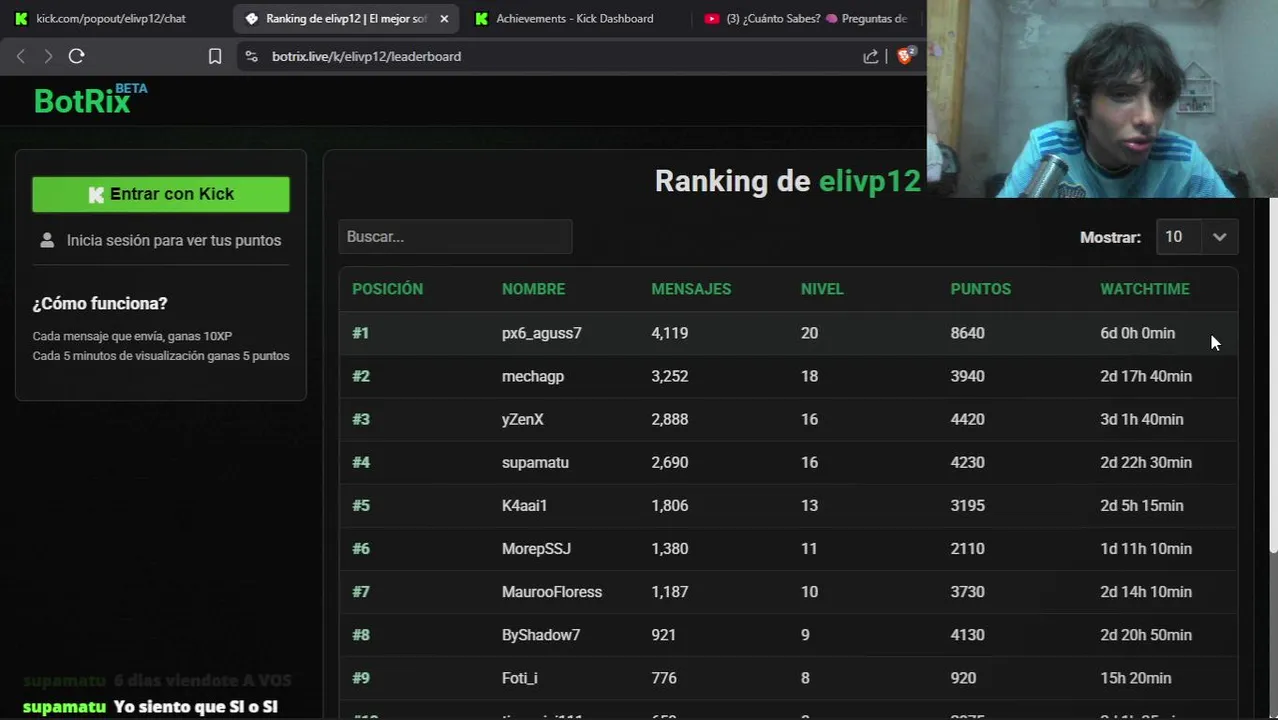
Task: Sort by the MENSAJES column header
Action: [x=691, y=289]
